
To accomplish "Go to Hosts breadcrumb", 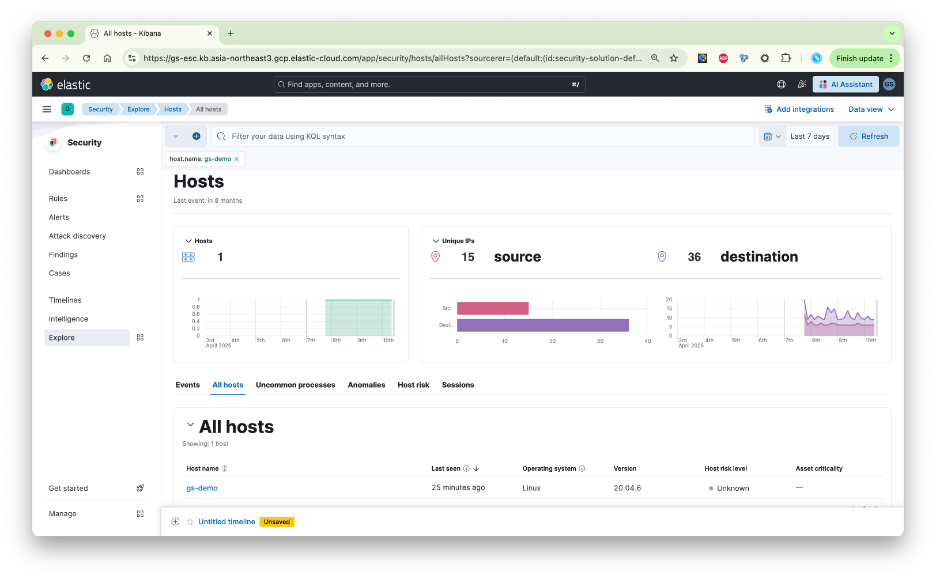I will point(173,110).
